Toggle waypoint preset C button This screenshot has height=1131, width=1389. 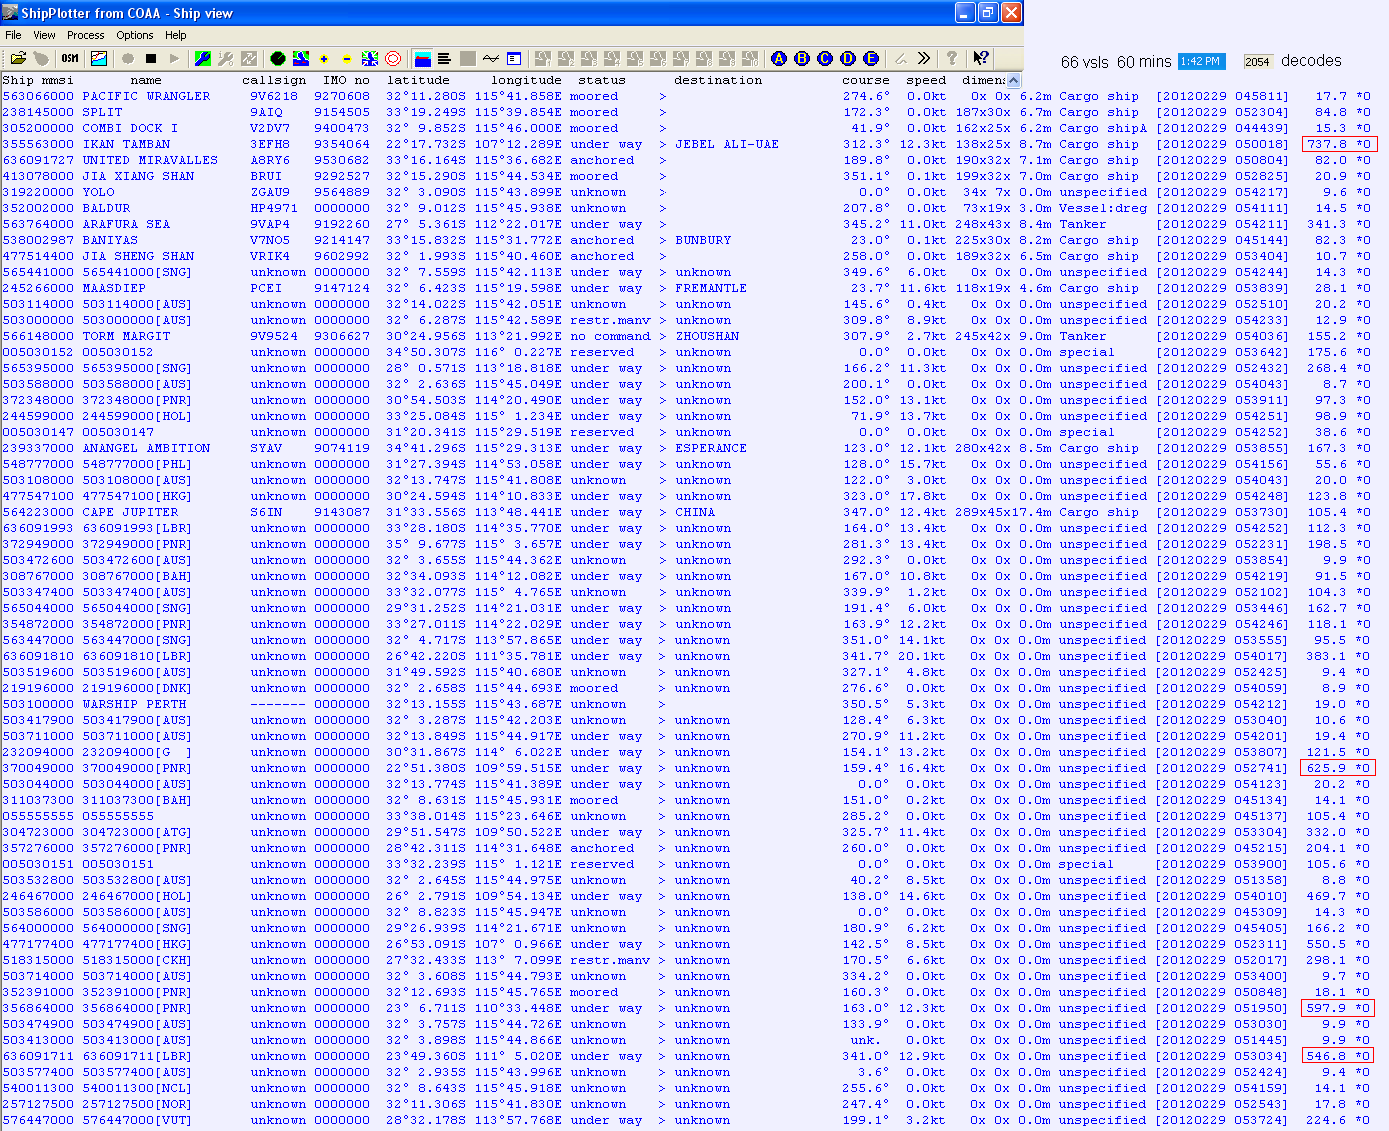tap(825, 59)
